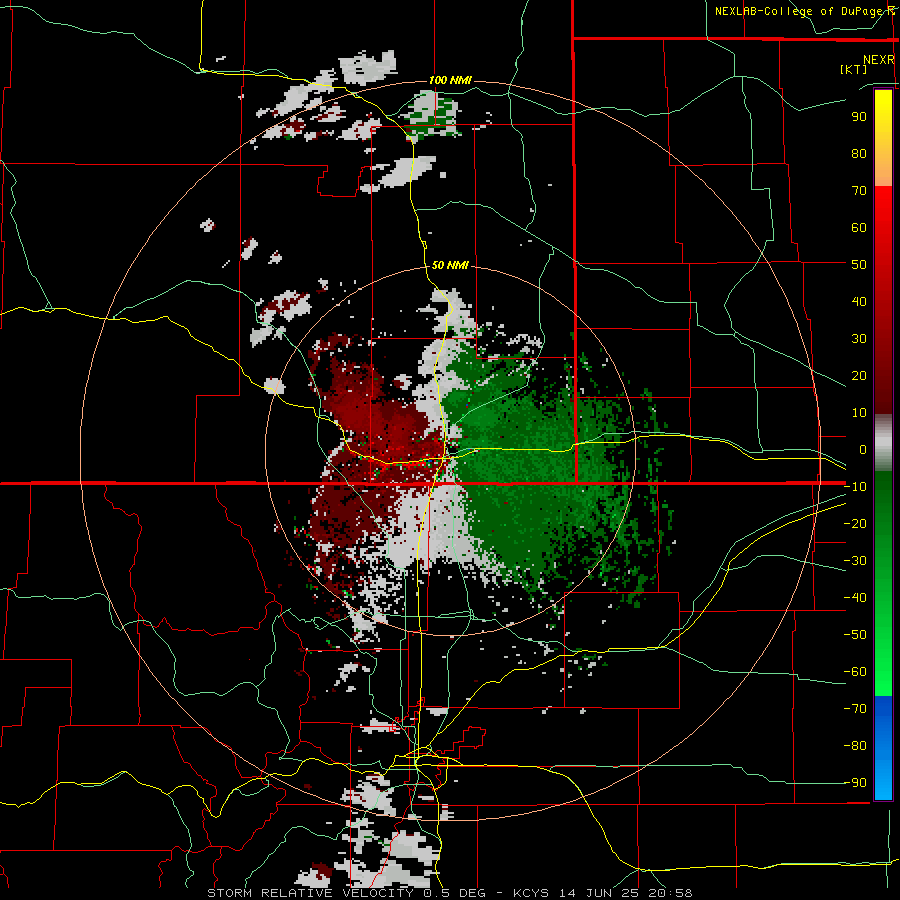Click the [KT] units label
900x900 pixels.
tap(854, 69)
